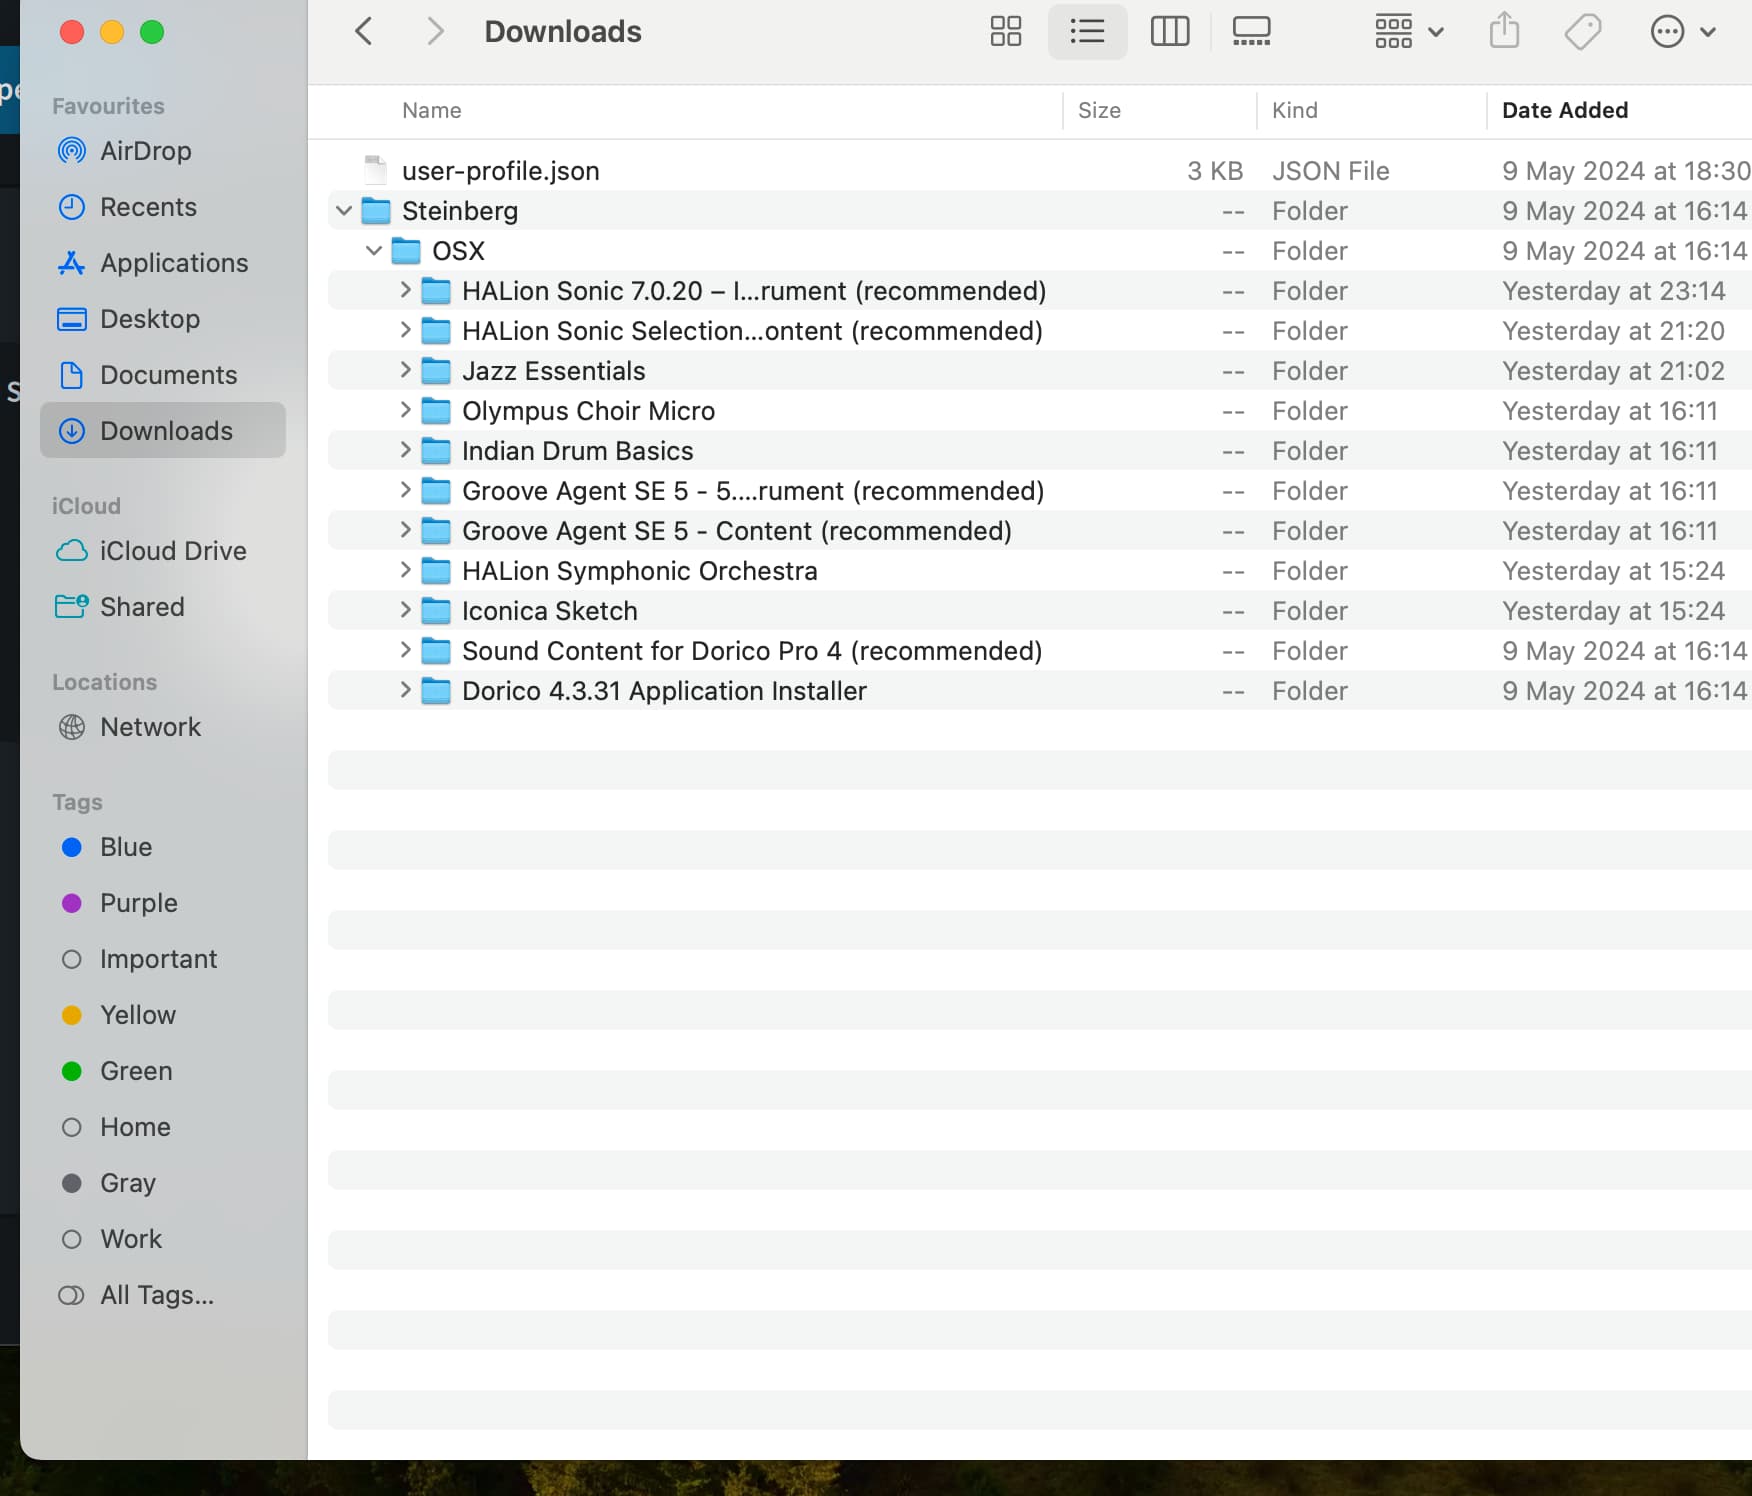Viewport: 1752px width, 1496px height.
Task: Filter by the Work tag
Action: [163, 1239]
